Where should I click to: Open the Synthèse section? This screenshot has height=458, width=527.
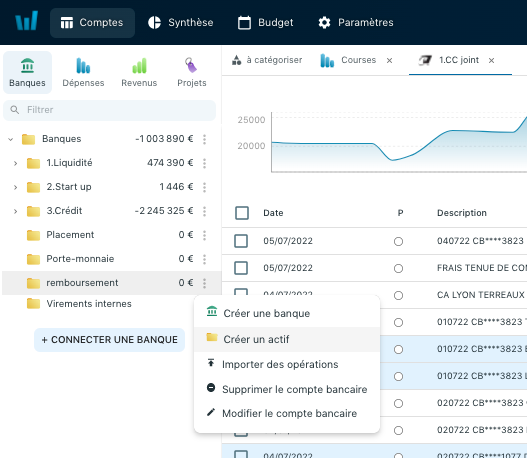click(181, 23)
